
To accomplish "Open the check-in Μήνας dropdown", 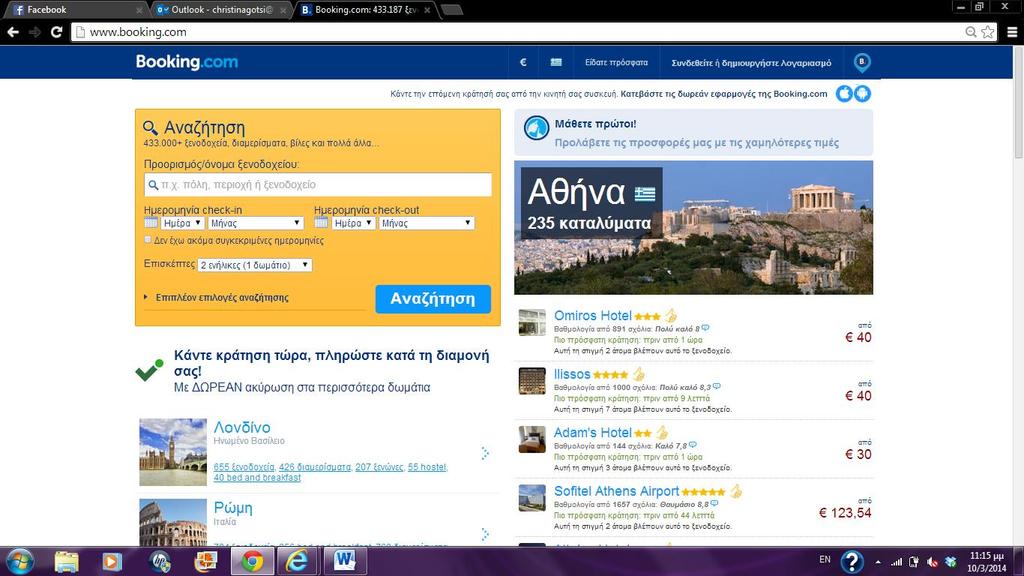I will (255, 223).
